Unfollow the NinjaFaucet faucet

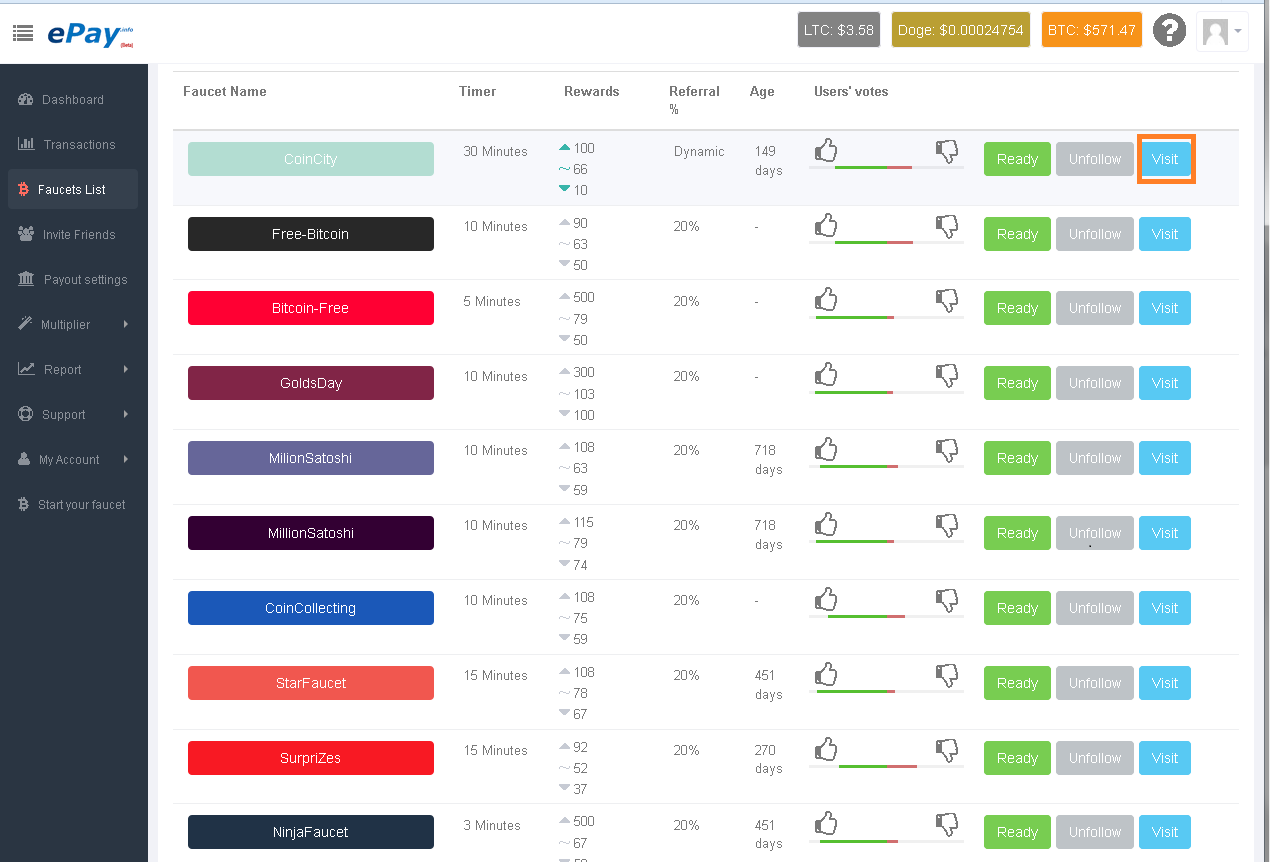pyautogui.click(x=1095, y=832)
